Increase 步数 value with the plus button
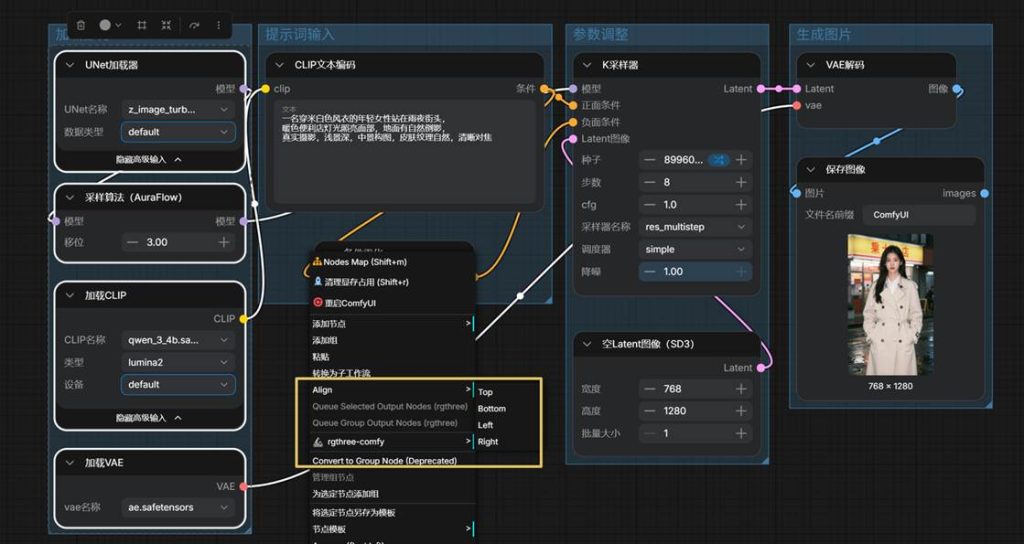The height and width of the screenshot is (544, 1024). (x=741, y=182)
